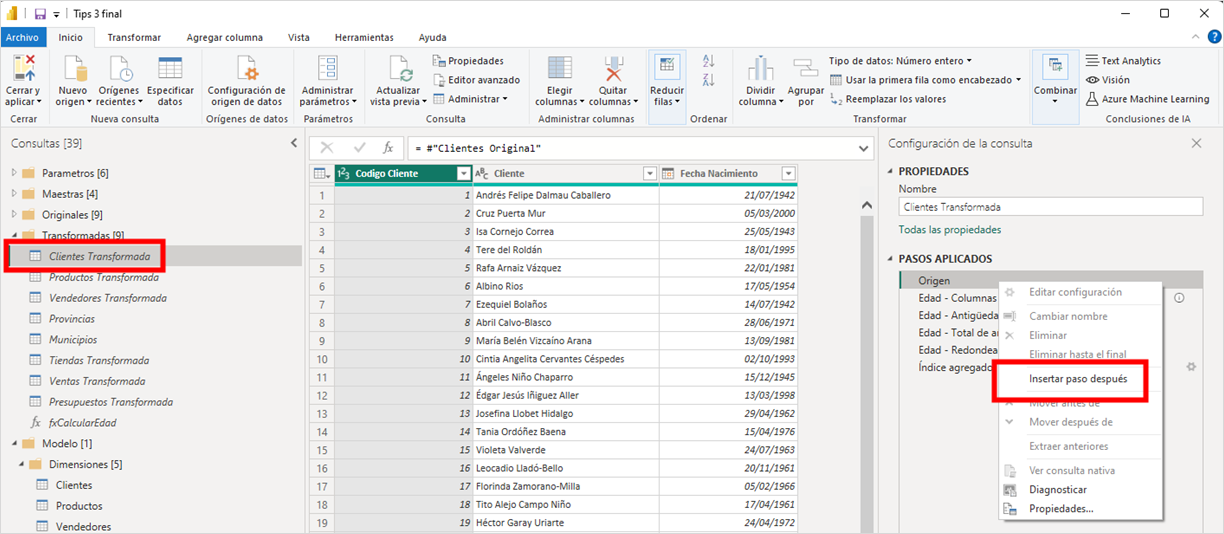Collapse the Consultas pane with arrow
Screen dimensions: 1224x534
[x=294, y=143]
